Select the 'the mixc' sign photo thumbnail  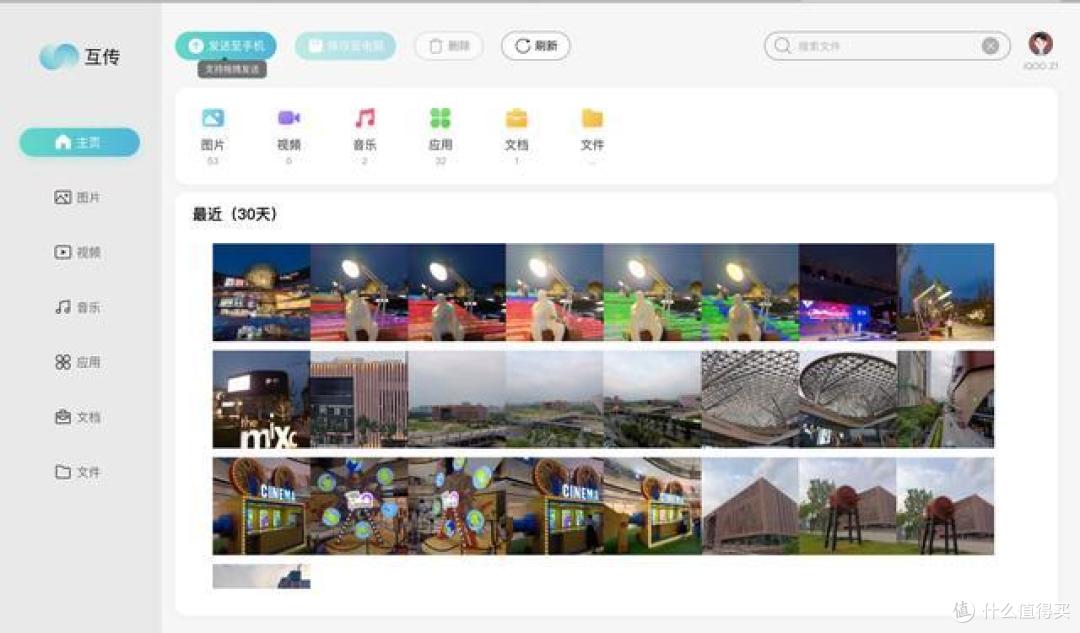[262, 399]
